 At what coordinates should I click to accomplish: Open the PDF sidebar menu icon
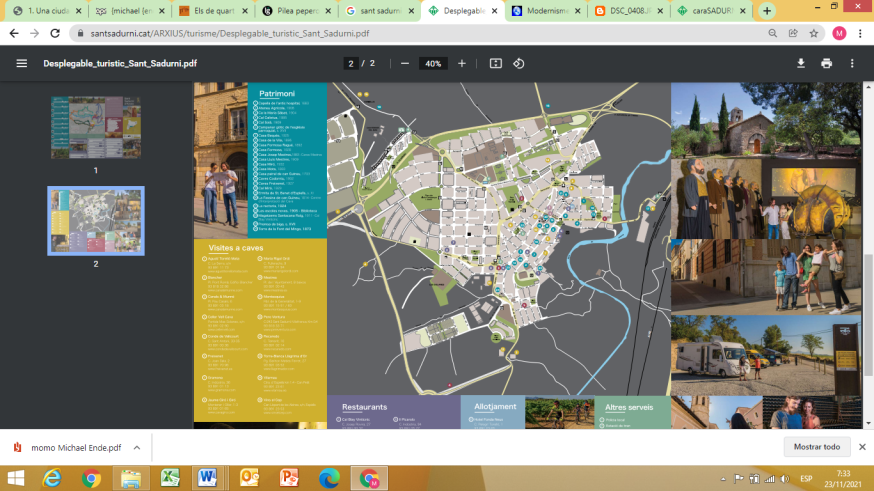click(21, 63)
